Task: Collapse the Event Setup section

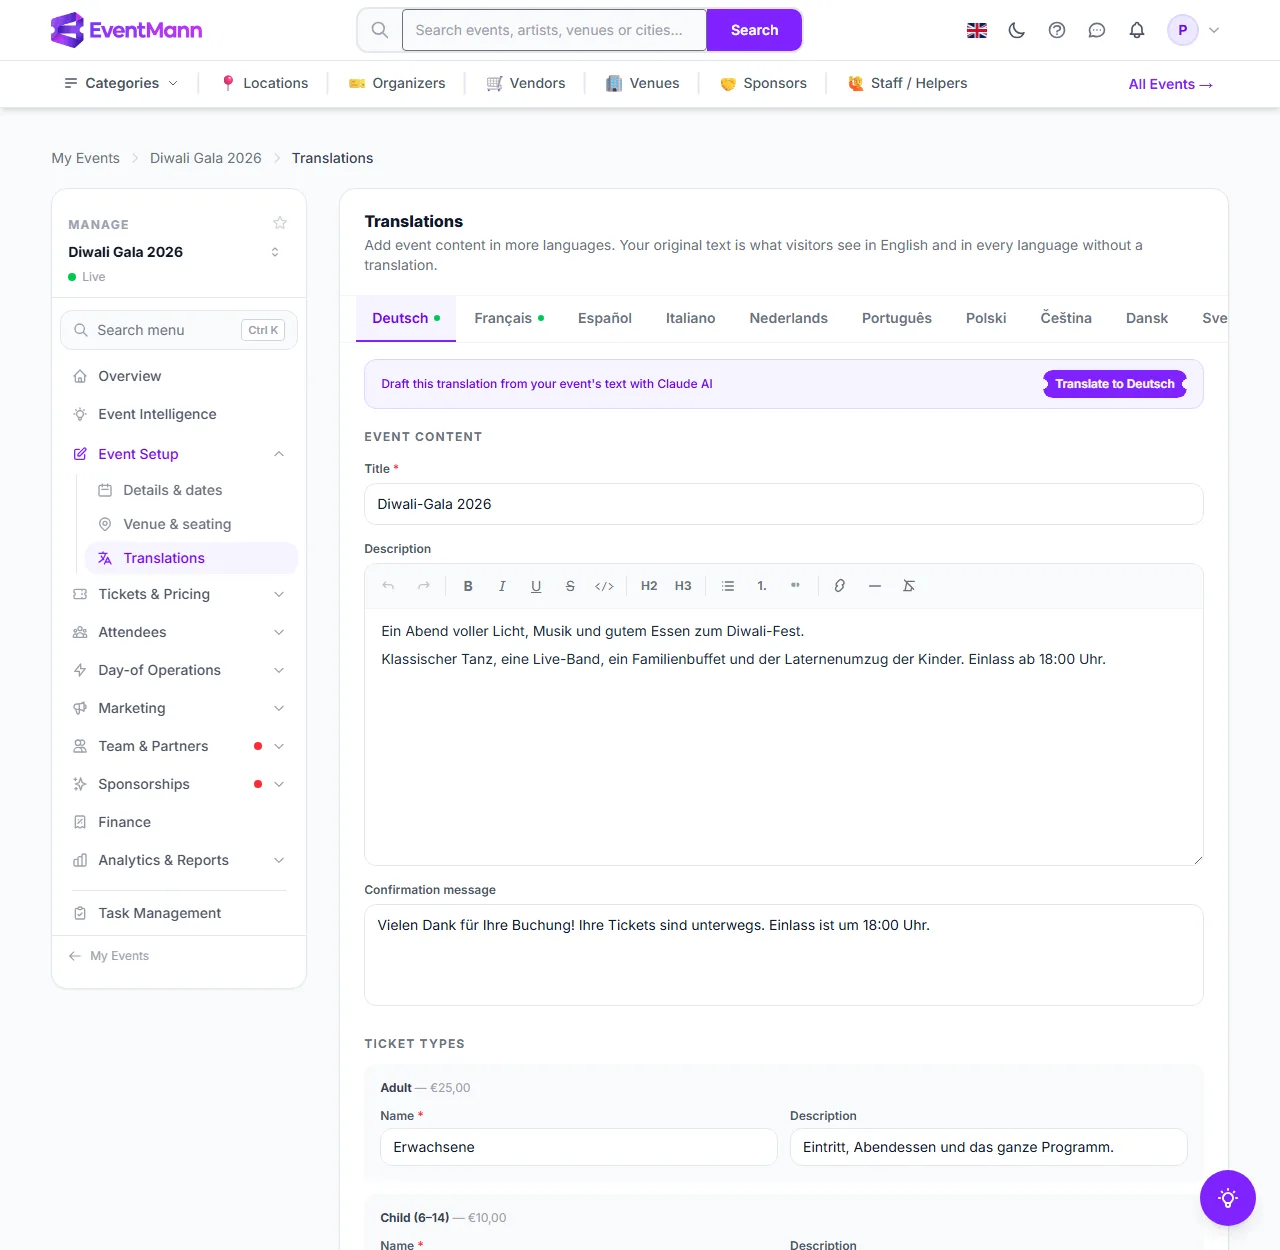Action: pos(179,454)
